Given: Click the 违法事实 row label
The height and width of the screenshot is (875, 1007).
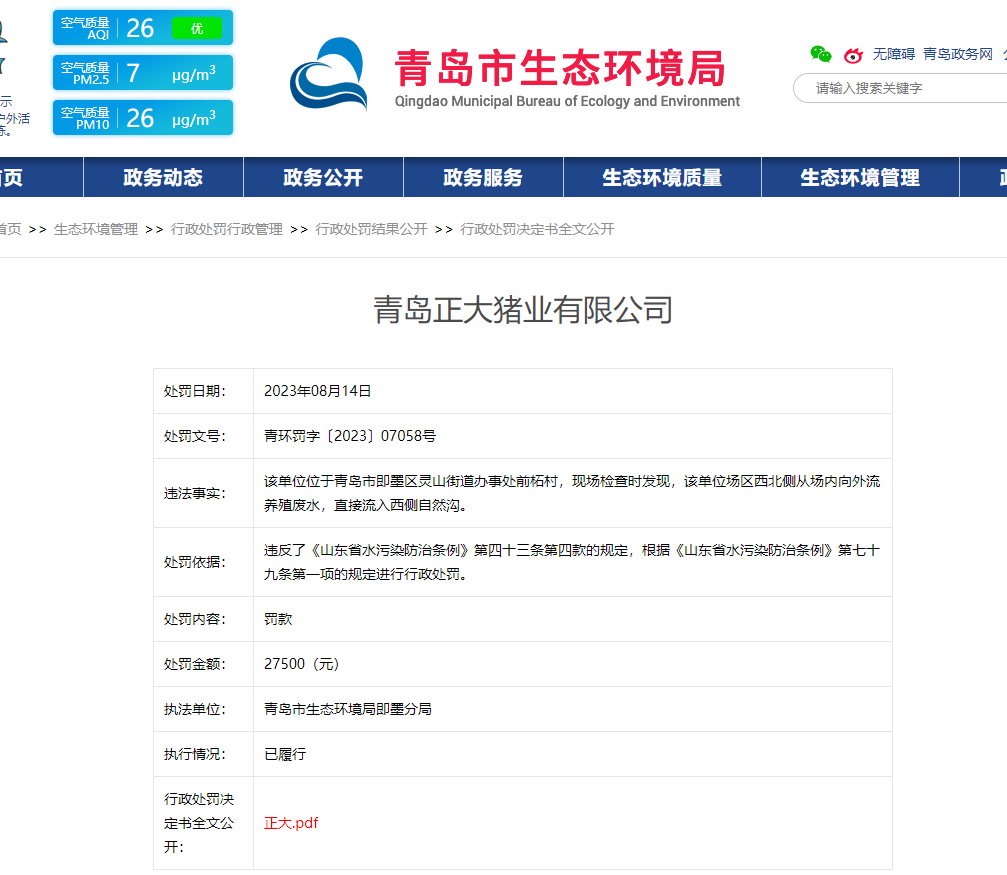Looking at the screenshot, I should click(195, 493).
